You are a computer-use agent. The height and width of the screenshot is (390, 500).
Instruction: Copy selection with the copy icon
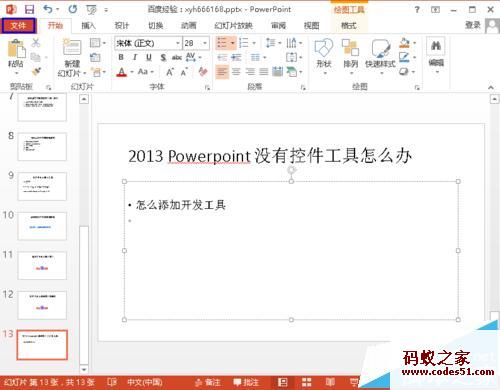[x=35, y=57]
